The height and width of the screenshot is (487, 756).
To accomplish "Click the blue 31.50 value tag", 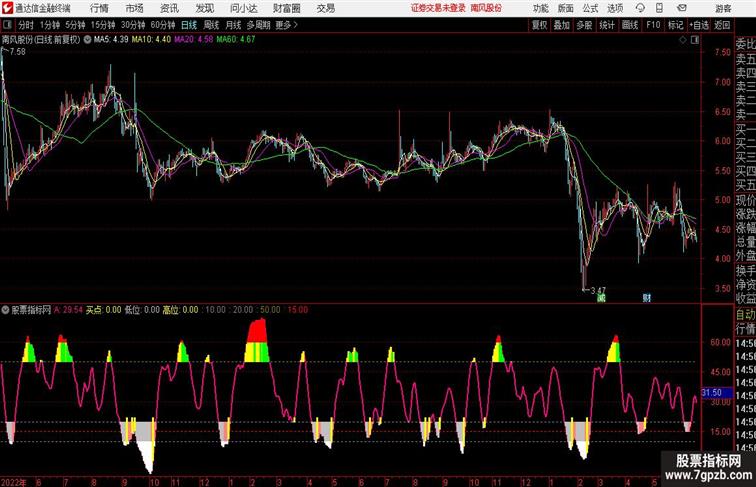I will [715, 393].
